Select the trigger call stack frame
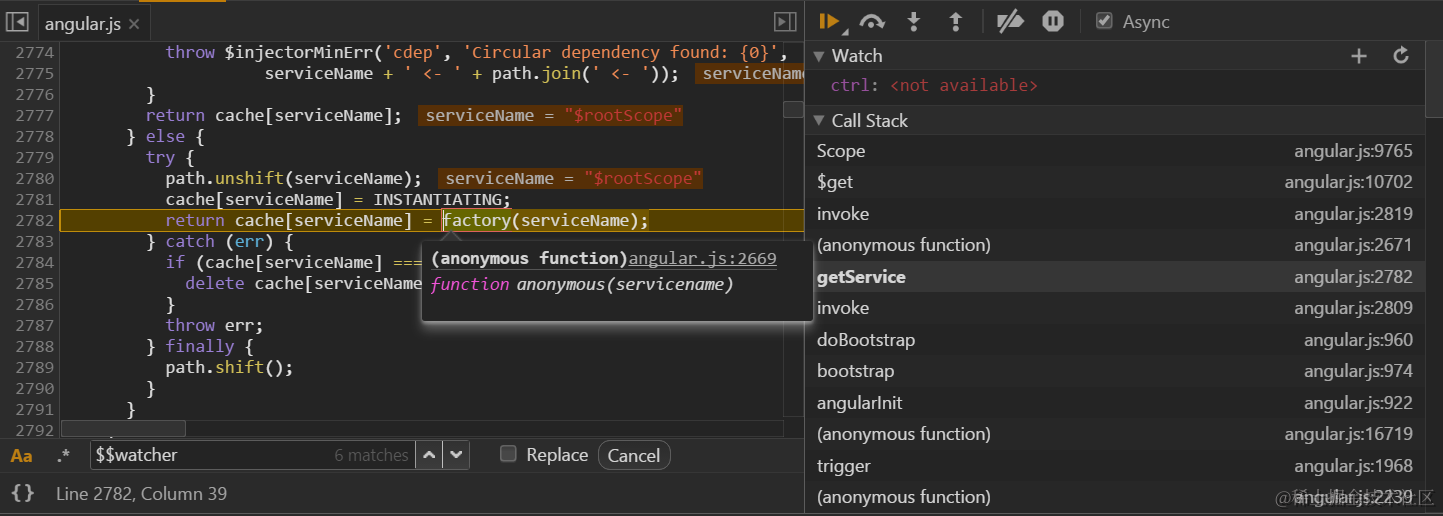1443x516 pixels. pyautogui.click(x=1115, y=466)
